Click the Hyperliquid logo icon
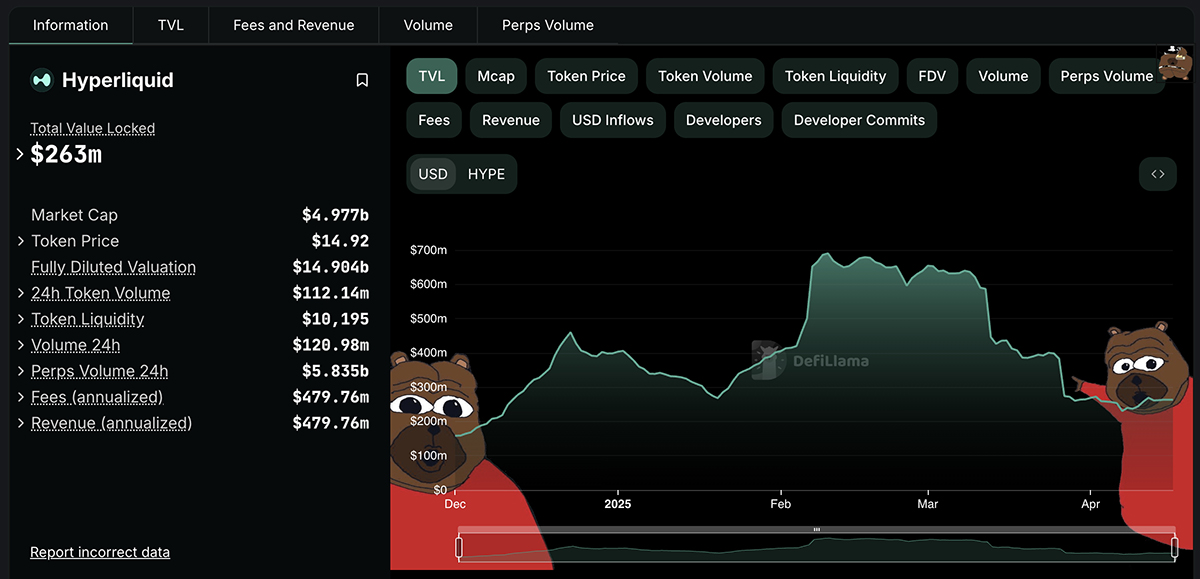The image size is (1200, 579). click(x=42, y=80)
